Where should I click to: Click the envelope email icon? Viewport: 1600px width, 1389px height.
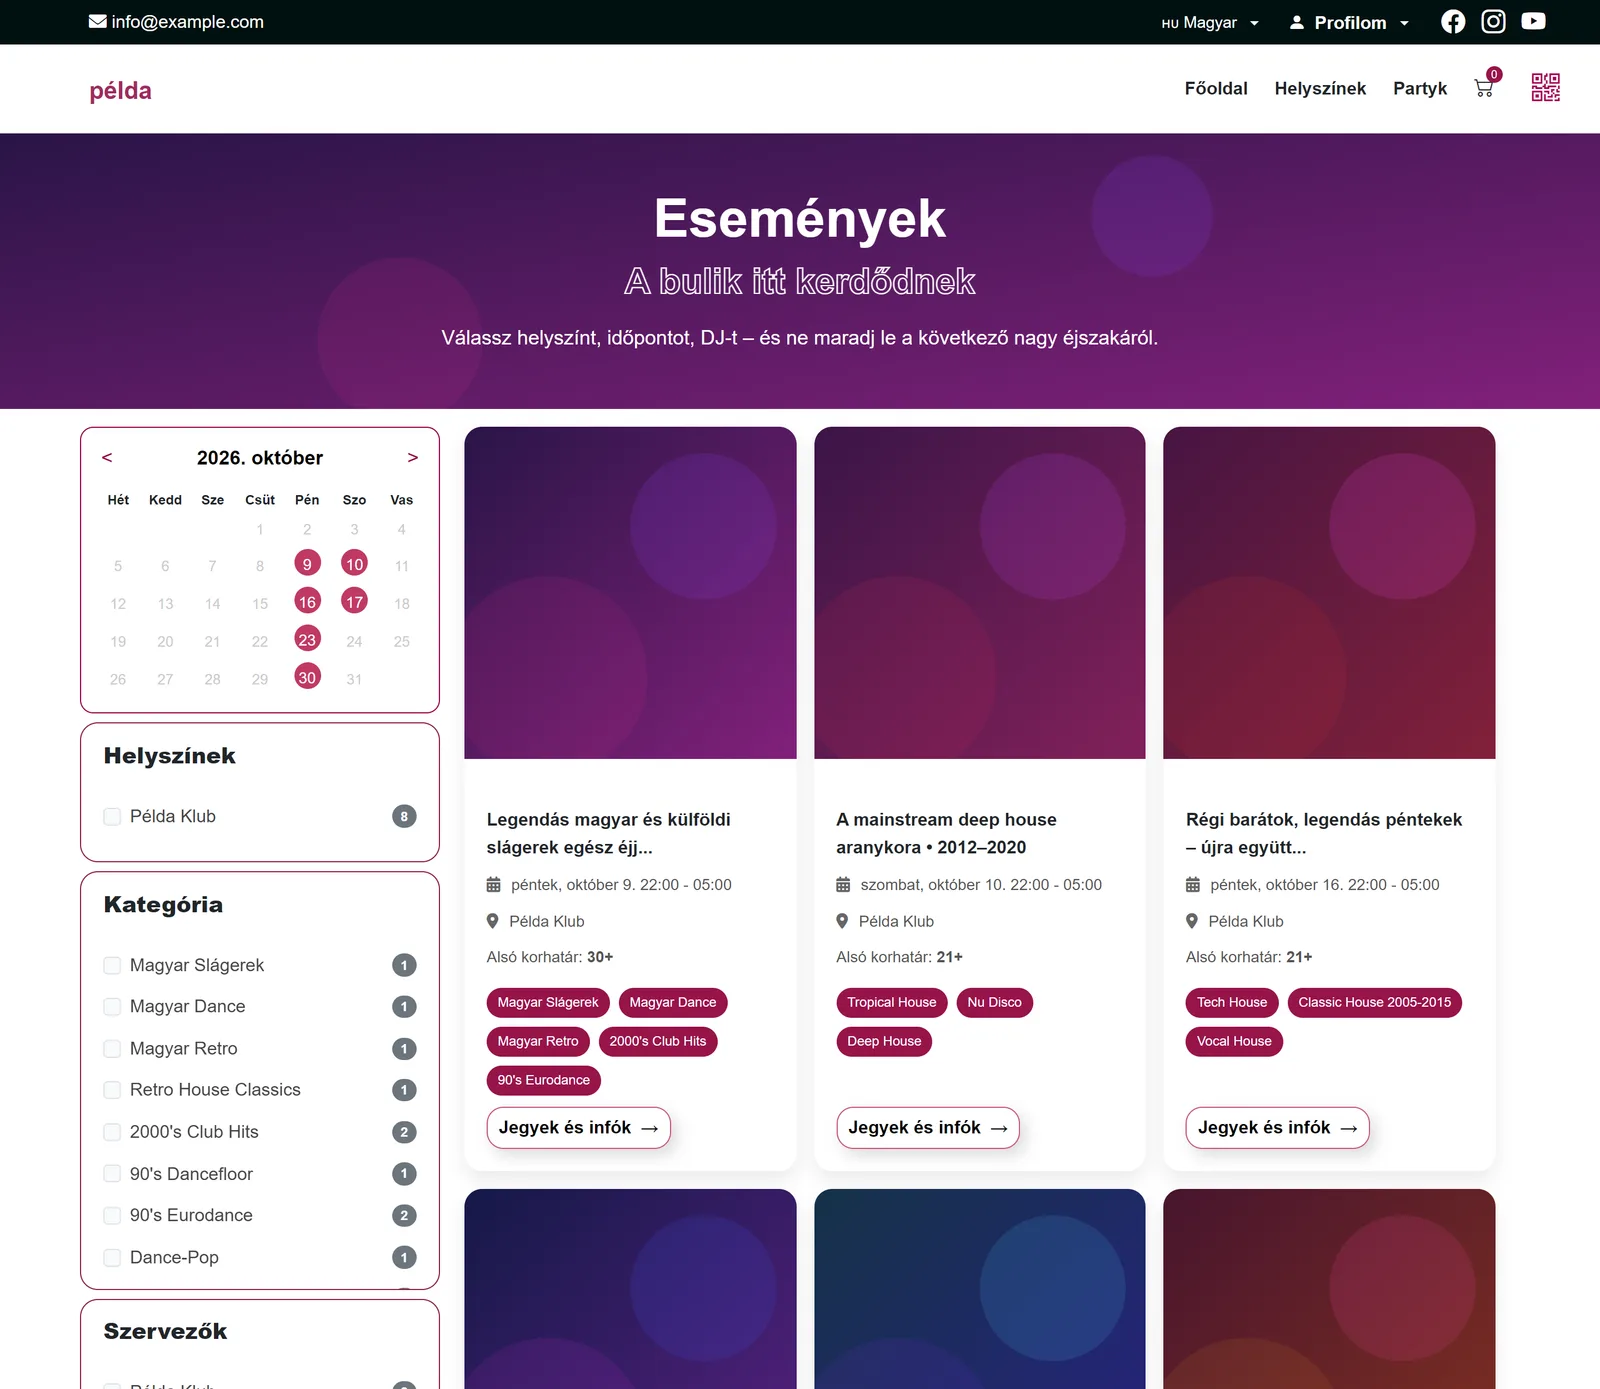98,22
